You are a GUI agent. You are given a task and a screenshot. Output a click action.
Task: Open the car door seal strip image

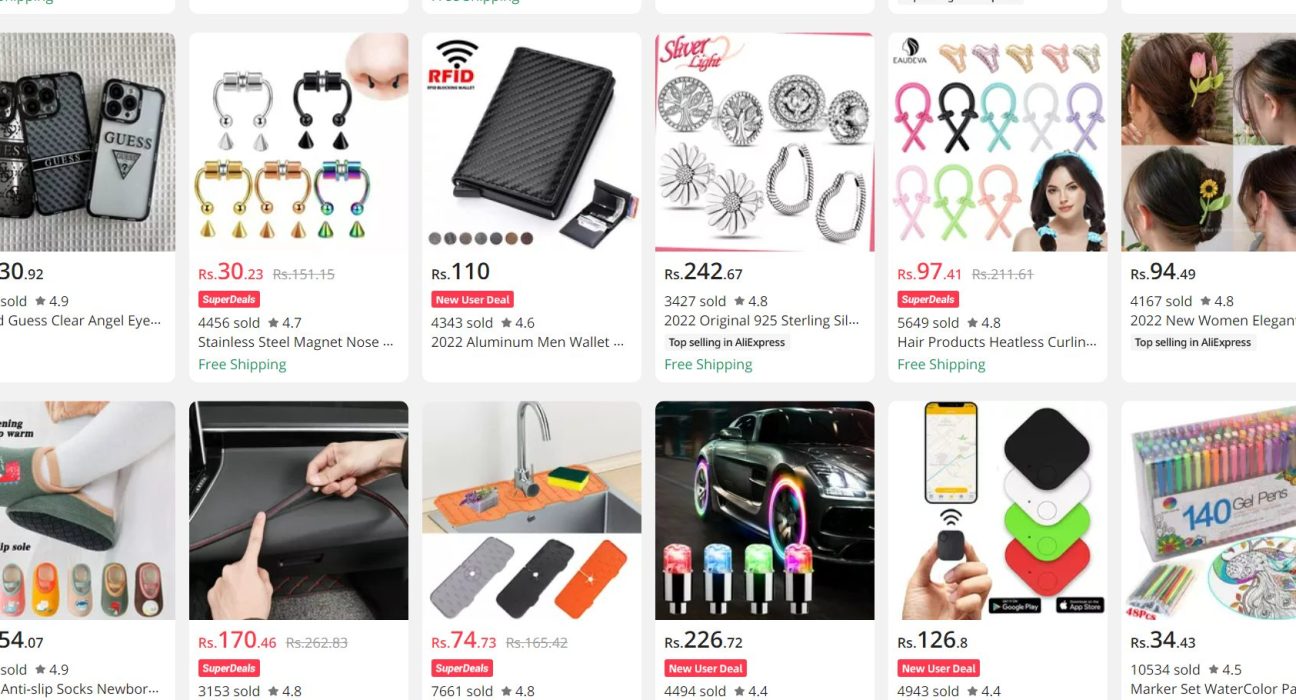click(299, 511)
